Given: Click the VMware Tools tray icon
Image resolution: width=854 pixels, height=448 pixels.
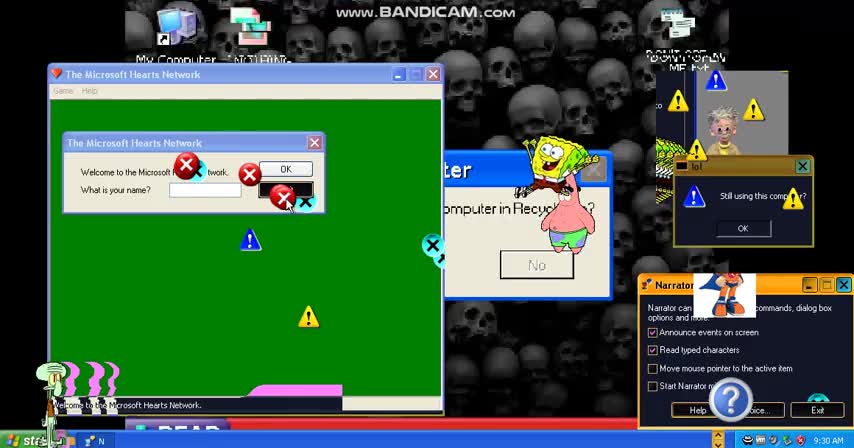Looking at the screenshot, I should [x=760, y=440].
